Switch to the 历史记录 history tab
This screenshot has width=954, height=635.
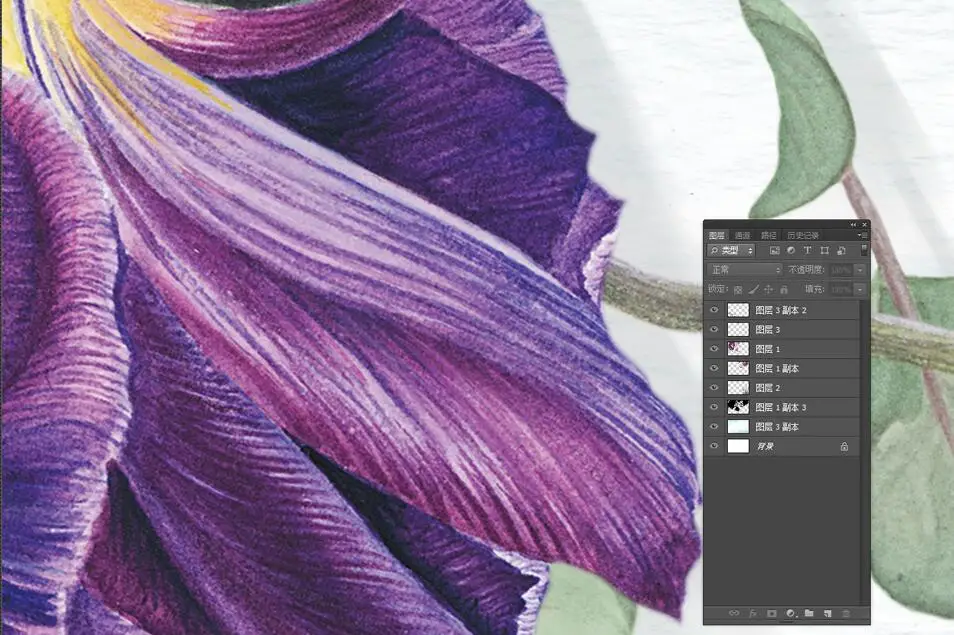pos(803,235)
